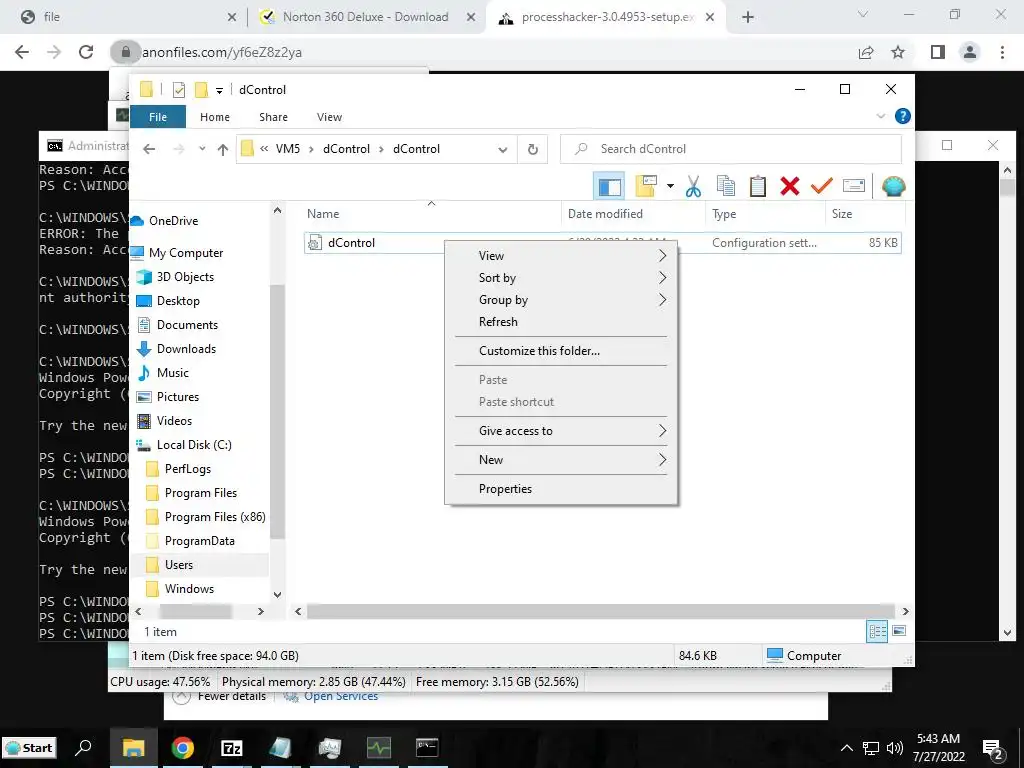Select My Computer in navigation pane

point(185,253)
